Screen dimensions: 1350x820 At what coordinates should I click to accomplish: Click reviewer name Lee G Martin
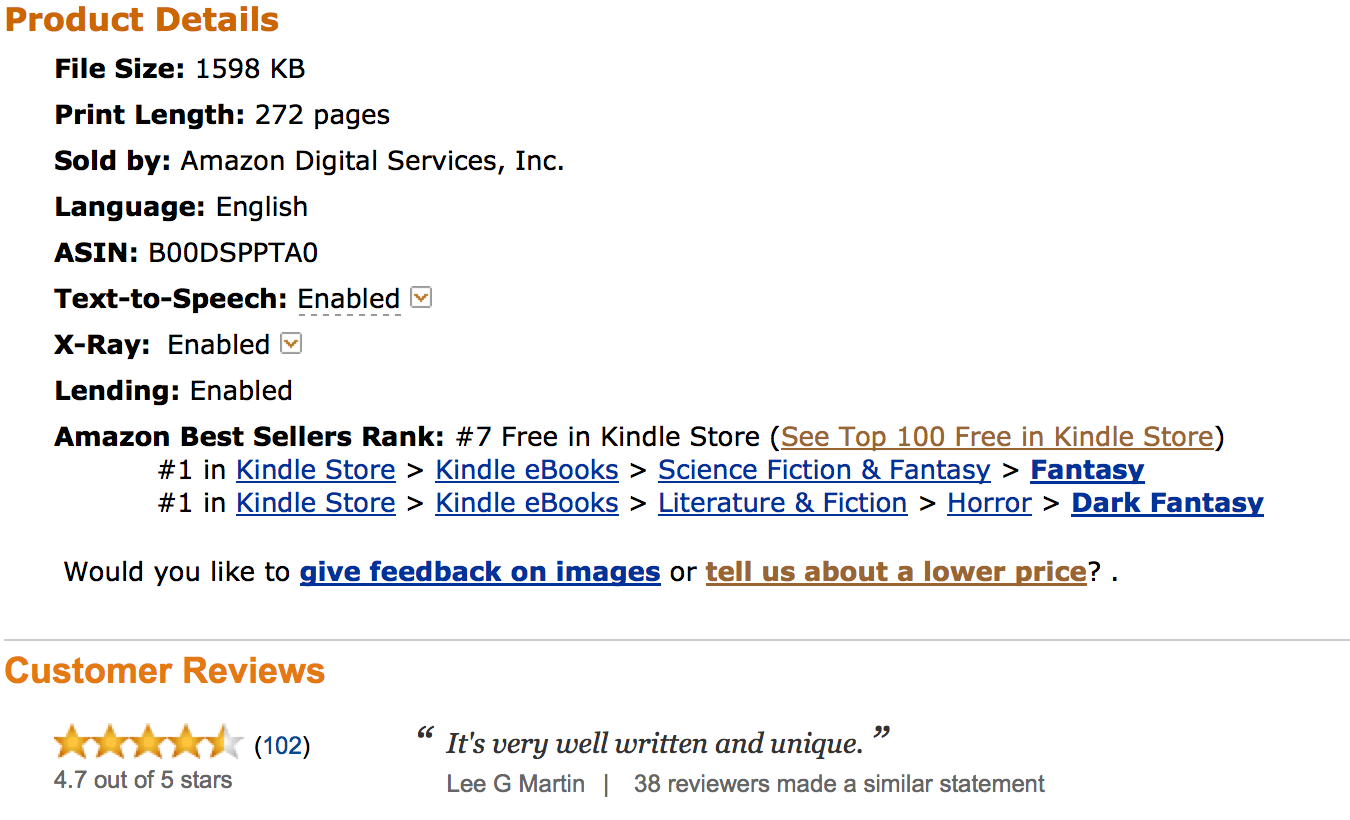point(515,784)
